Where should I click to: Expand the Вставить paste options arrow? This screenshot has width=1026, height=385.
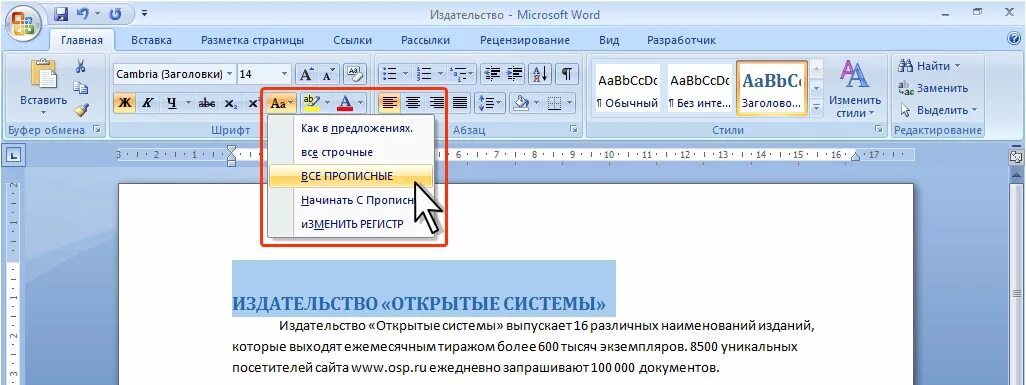[43, 112]
